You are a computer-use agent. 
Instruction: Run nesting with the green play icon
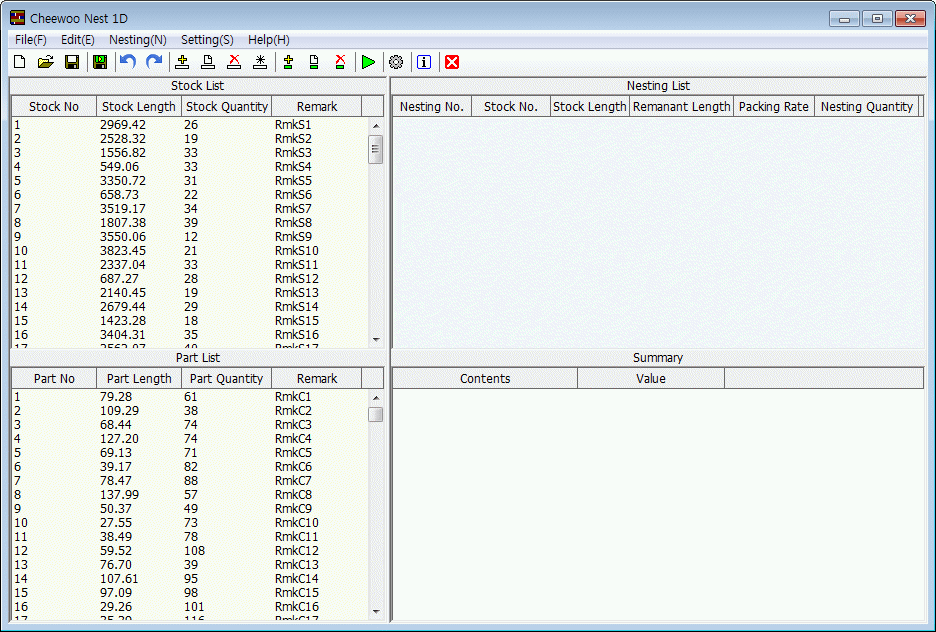[x=369, y=62]
